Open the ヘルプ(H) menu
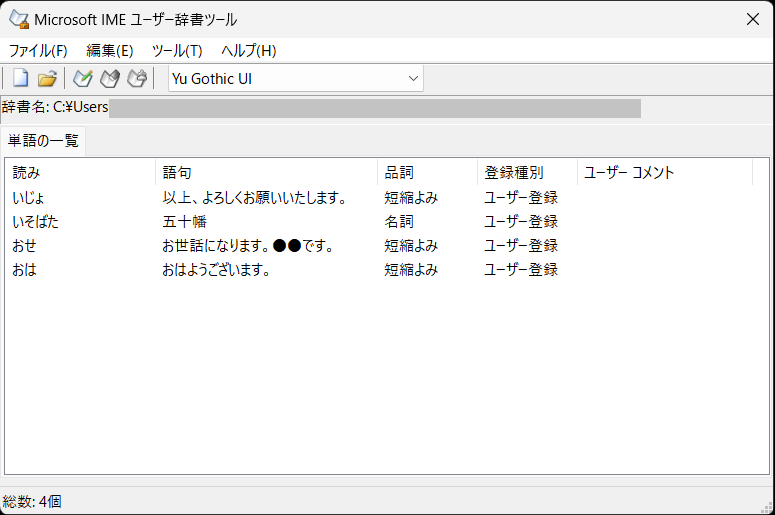The height and width of the screenshot is (515, 775). (249, 50)
